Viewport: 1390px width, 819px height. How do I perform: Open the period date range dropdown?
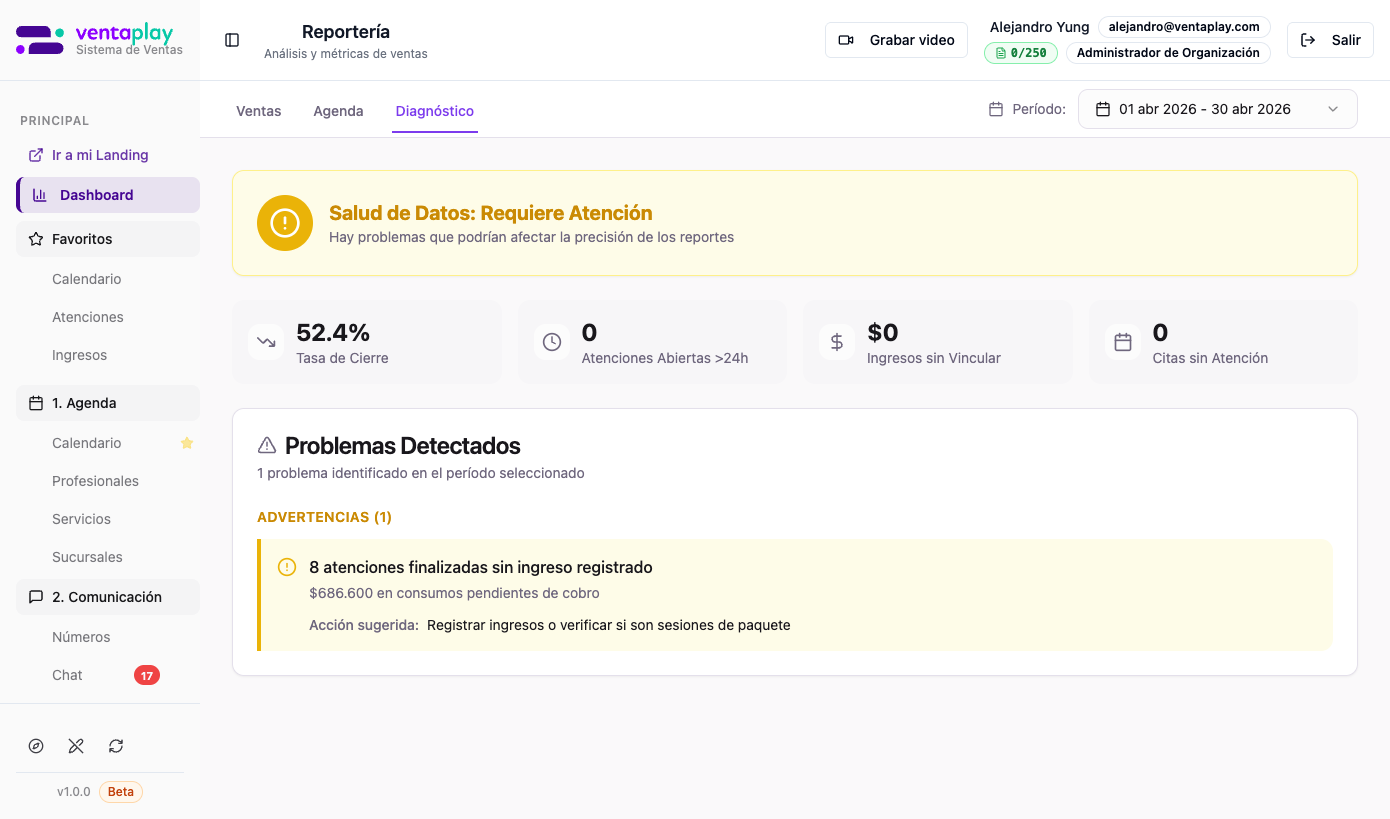(1217, 109)
